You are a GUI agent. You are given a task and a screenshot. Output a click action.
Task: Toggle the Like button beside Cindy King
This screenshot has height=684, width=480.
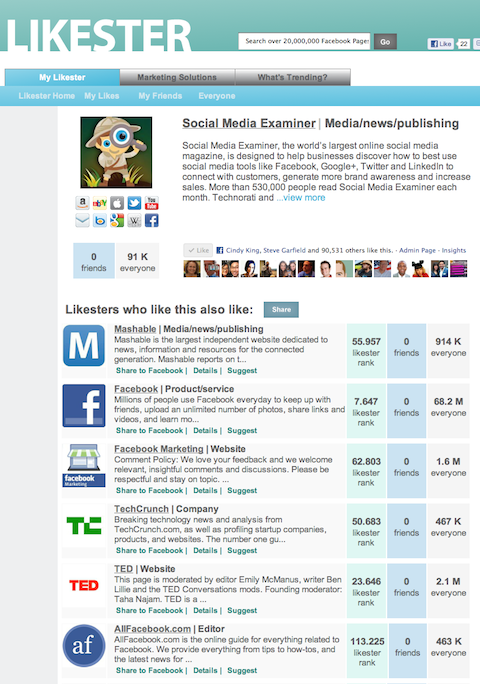coord(198,250)
